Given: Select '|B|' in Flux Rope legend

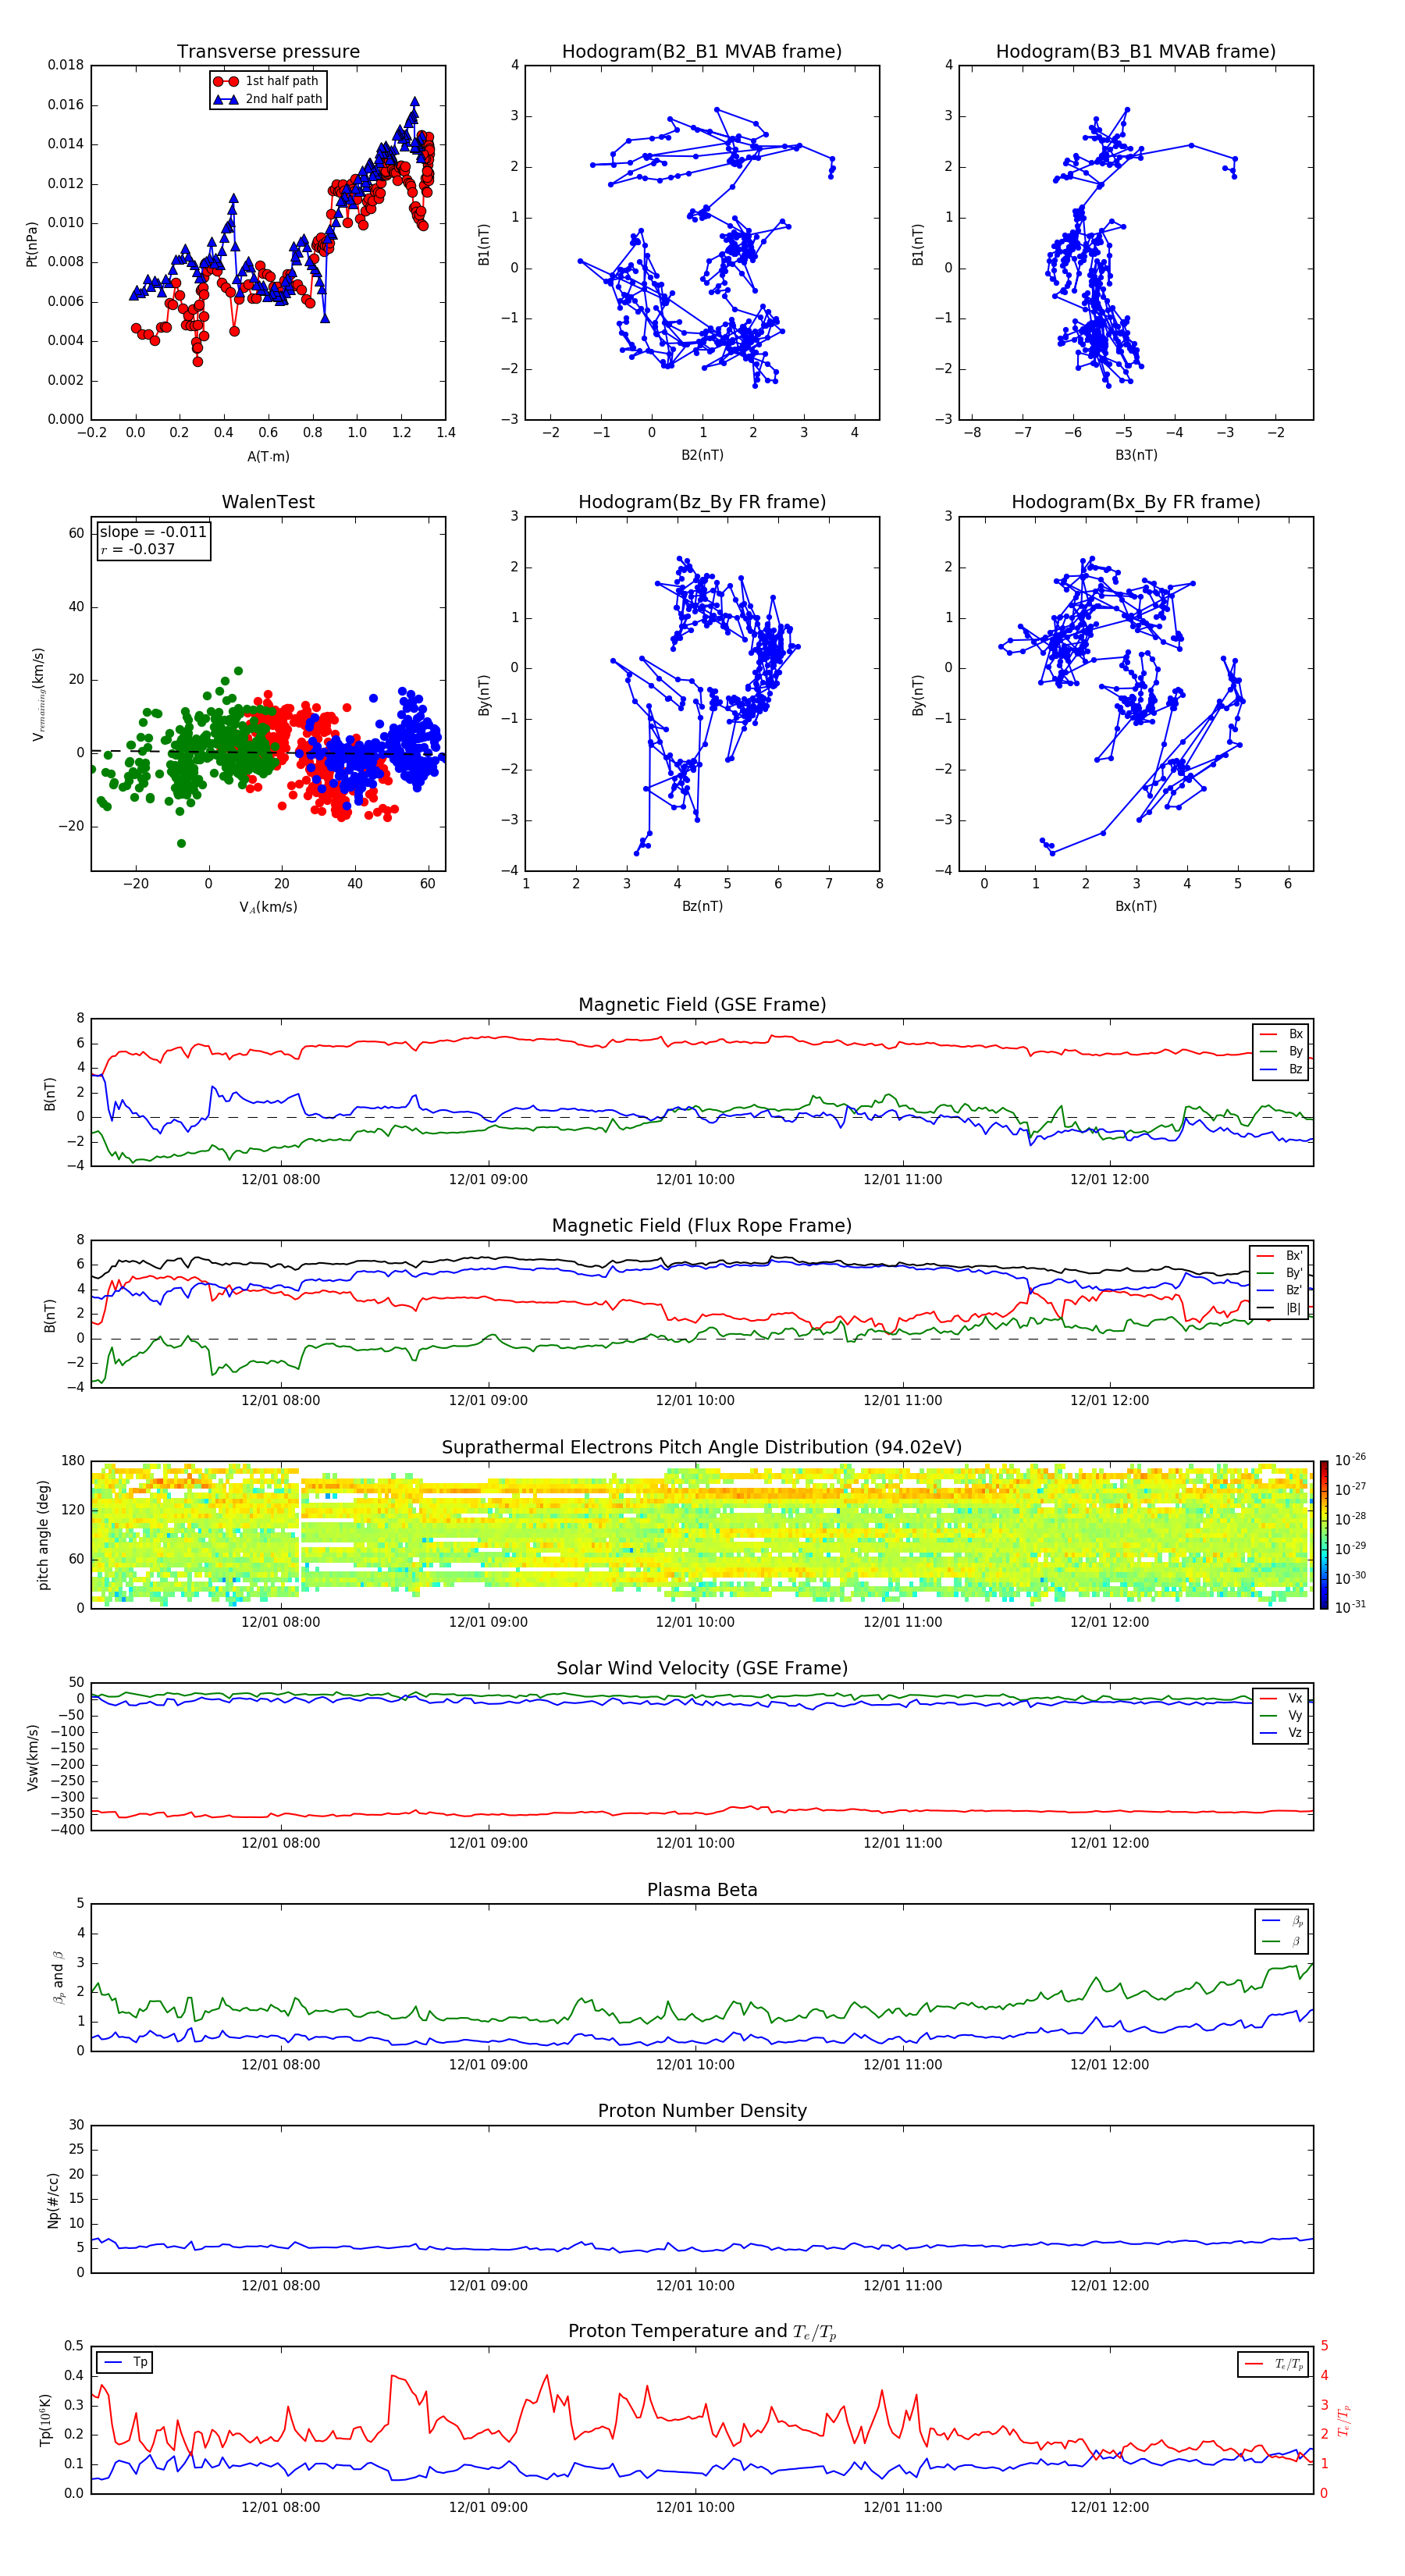Looking at the screenshot, I should click(x=1280, y=1308).
